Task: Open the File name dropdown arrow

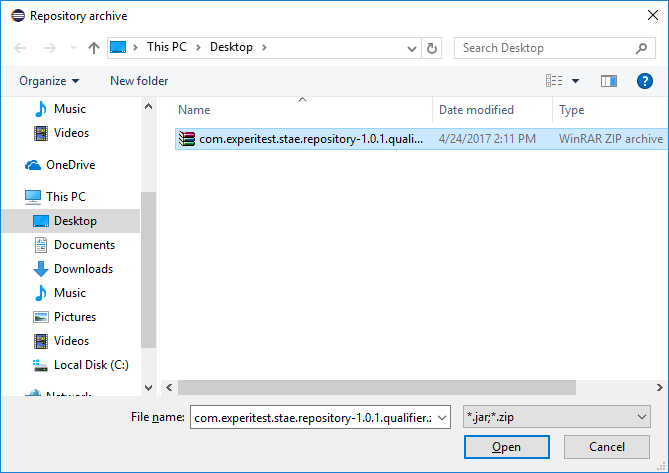Action: [x=442, y=418]
